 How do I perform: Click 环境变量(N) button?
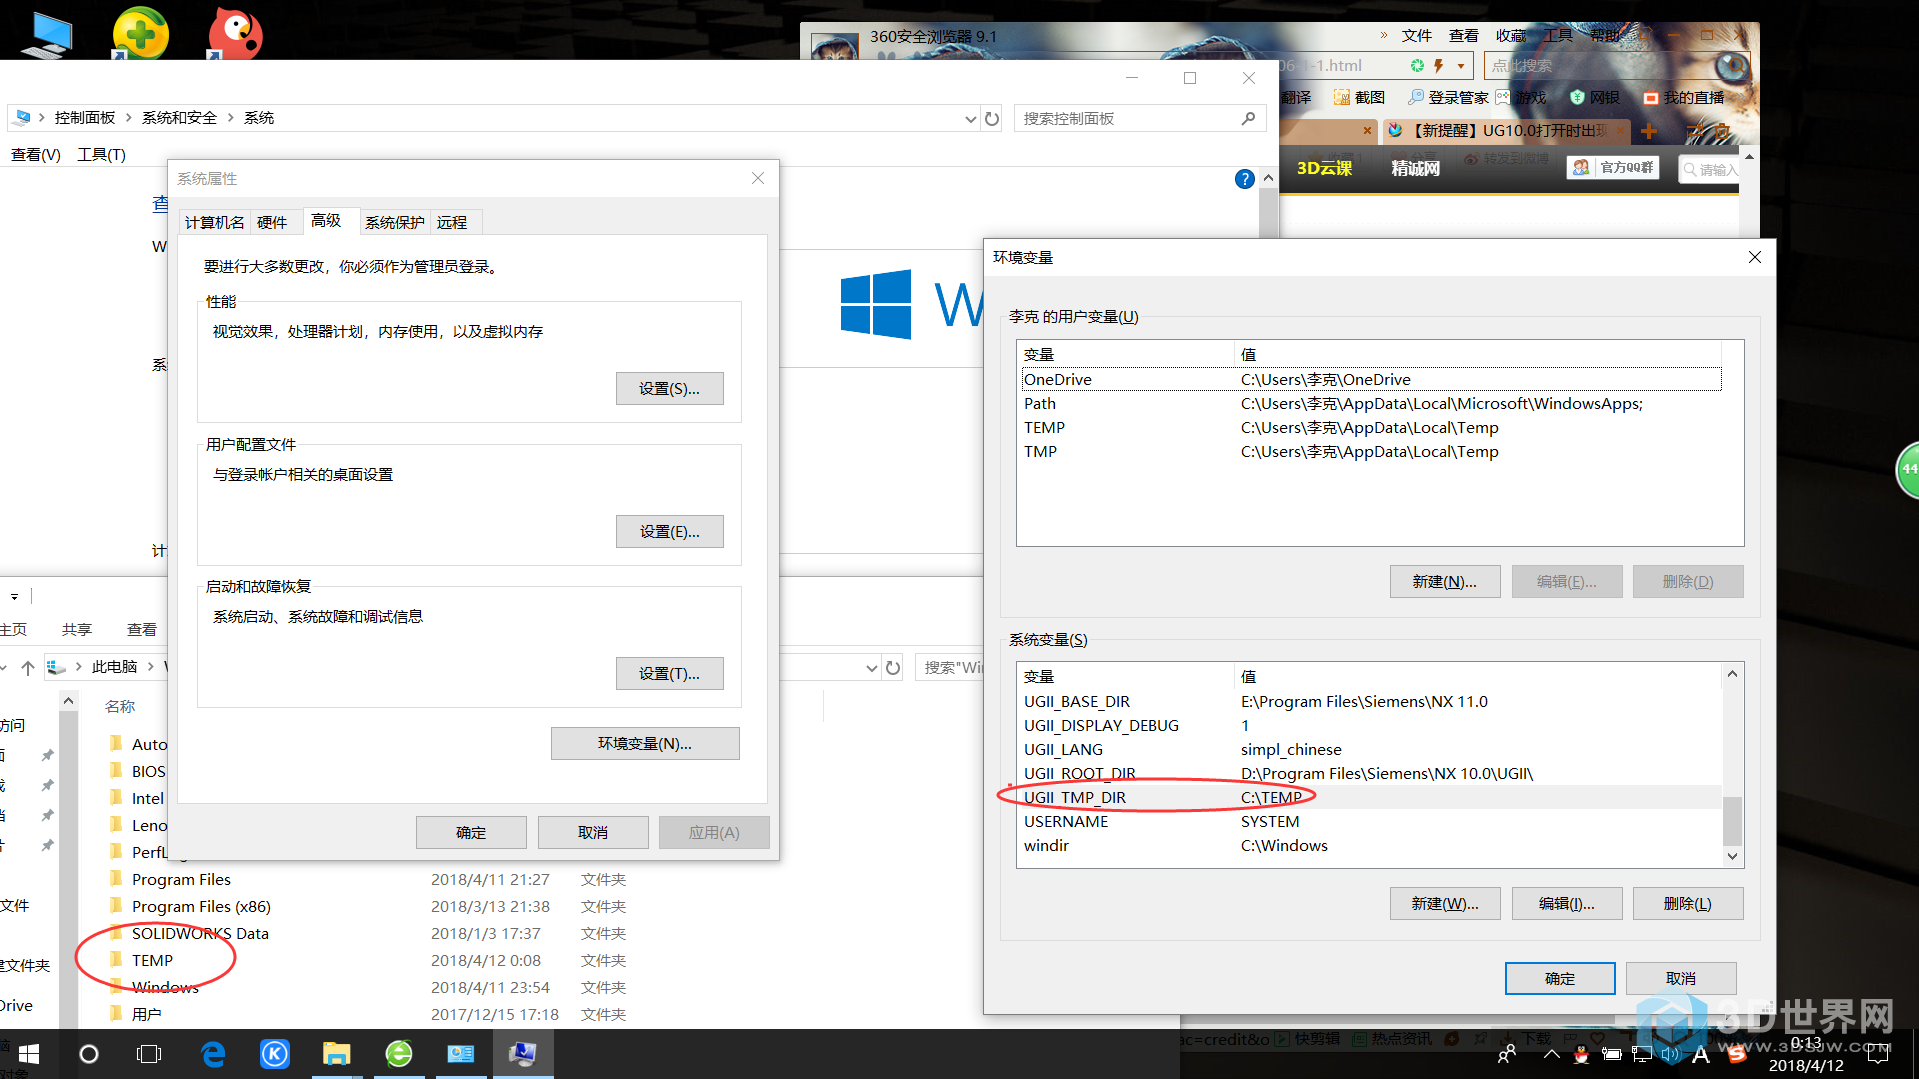point(645,743)
